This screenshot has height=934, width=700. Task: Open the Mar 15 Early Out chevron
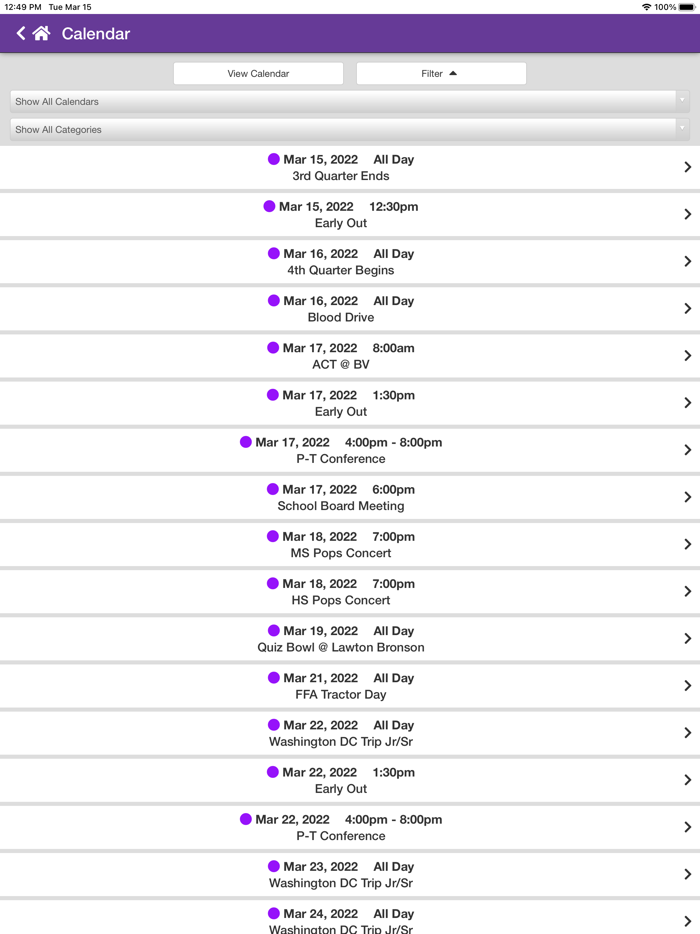click(x=687, y=214)
